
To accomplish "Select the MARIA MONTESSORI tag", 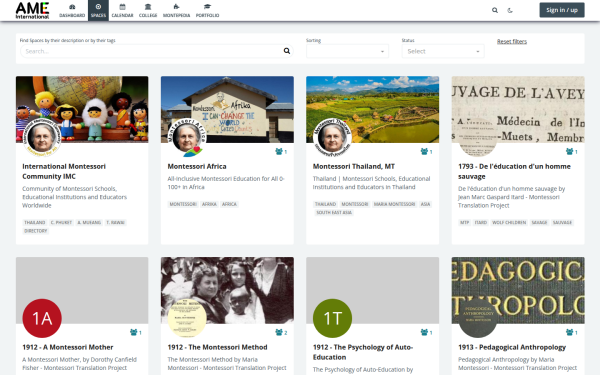I will [x=394, y=204].
